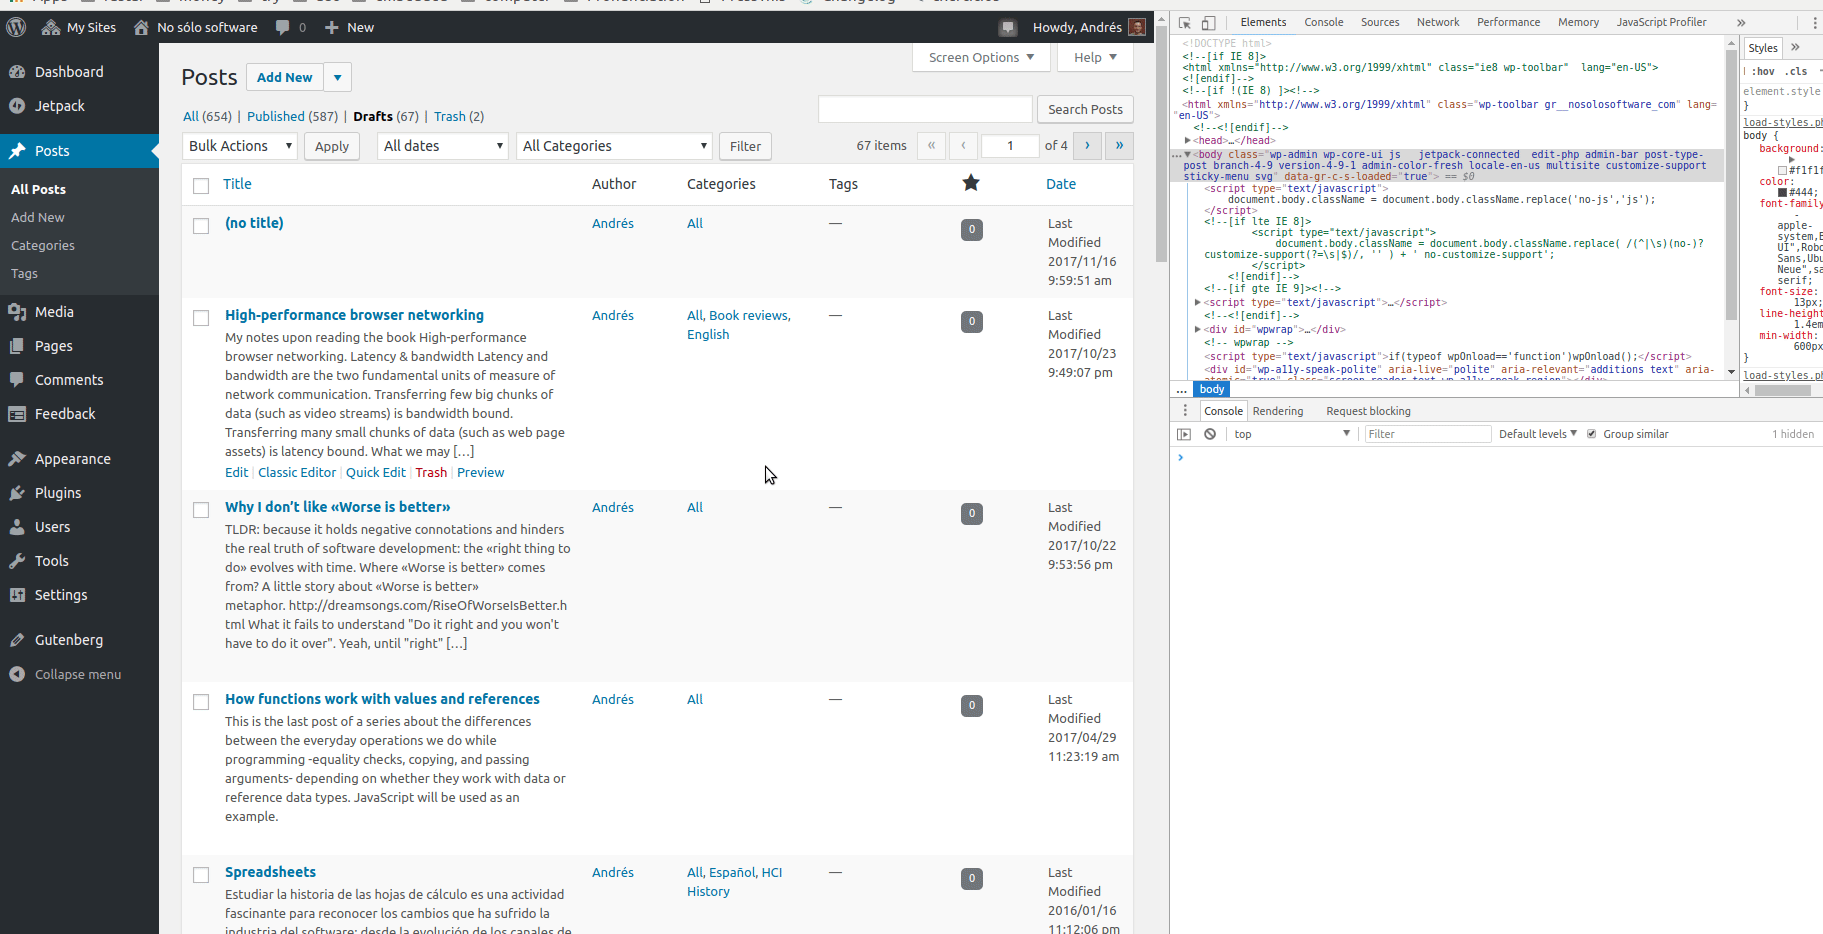
Task: Toggle the device emulation mode in DevTools
Action: tap(1208, 22)
